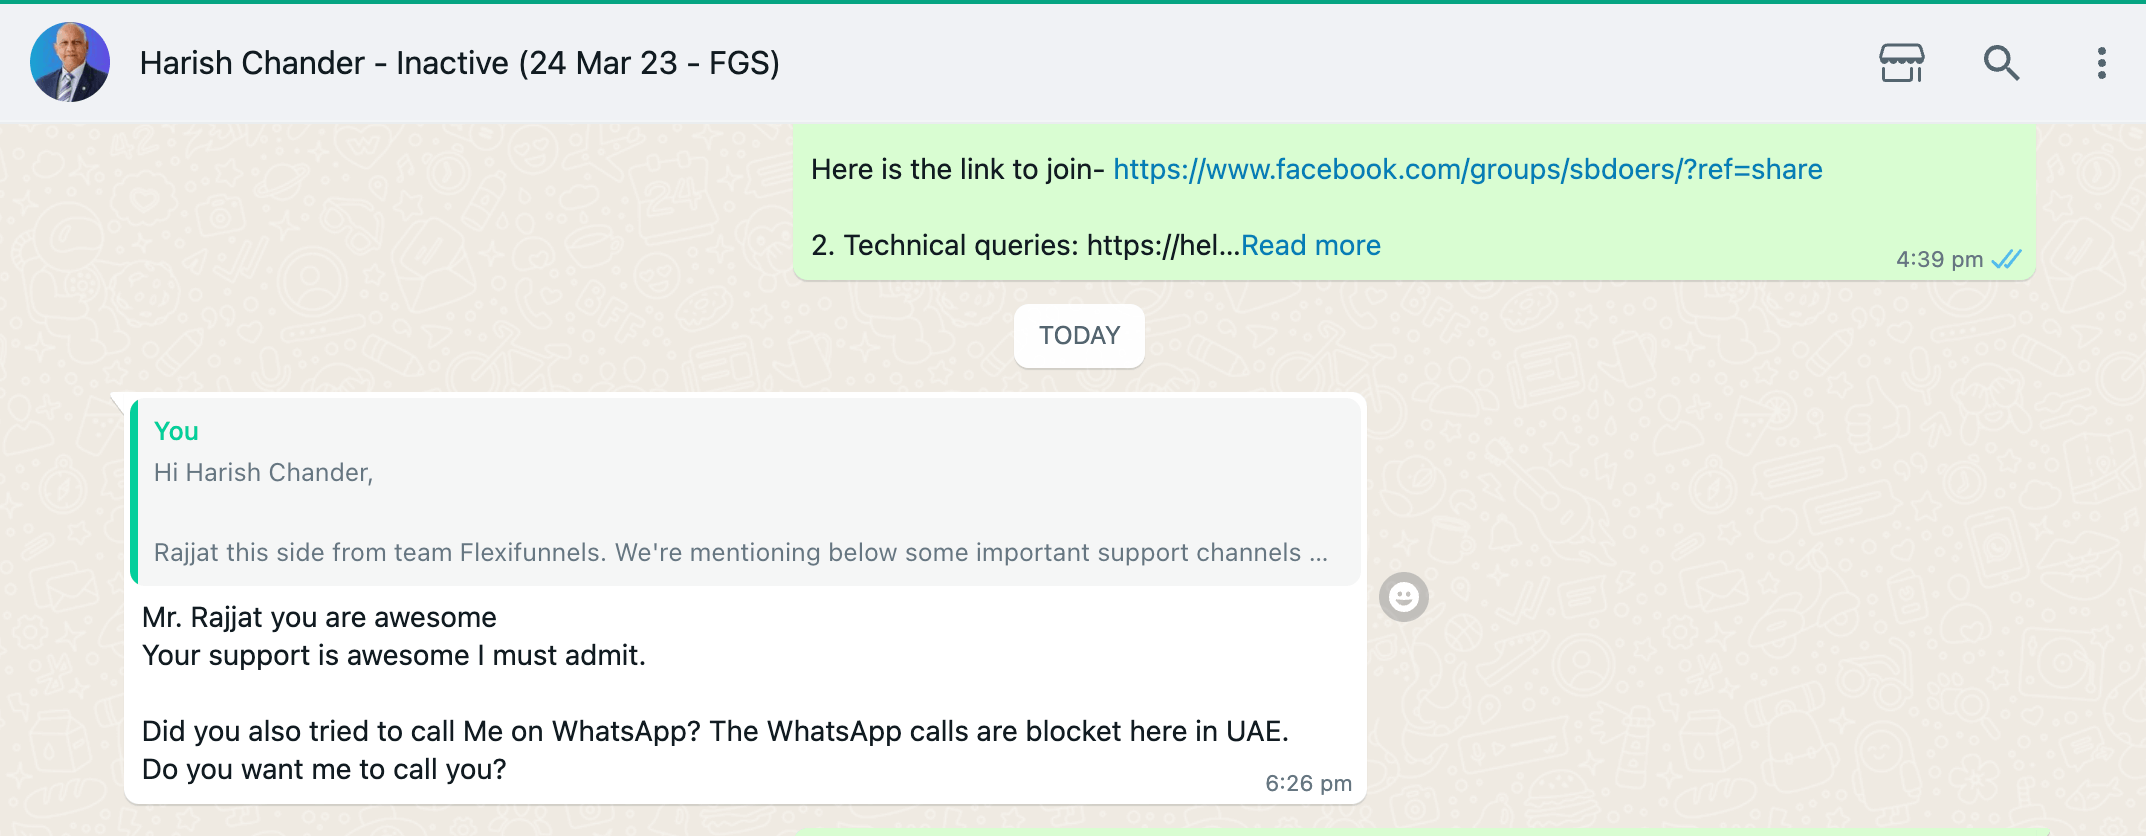Click quoted text mentioning team Flexifunnels
The height and width of the screenshot is (836, 2146).
click(740, 553)
